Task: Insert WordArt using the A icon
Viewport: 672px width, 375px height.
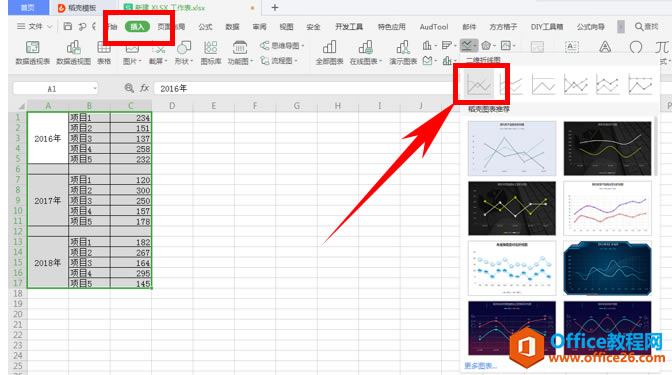Action: point(605,46)
